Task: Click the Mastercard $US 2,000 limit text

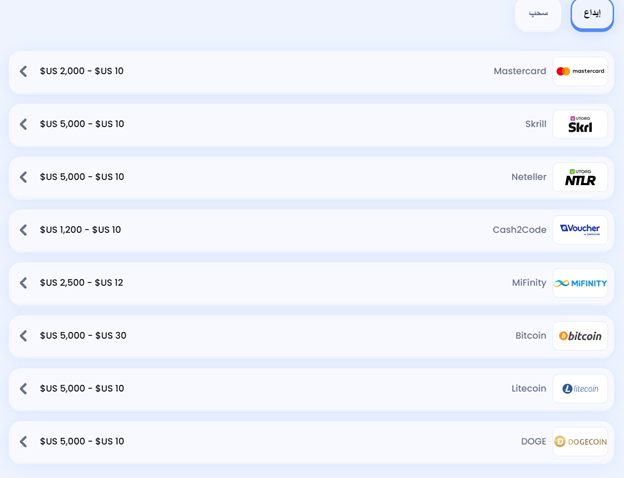Action: click(82, 72)
